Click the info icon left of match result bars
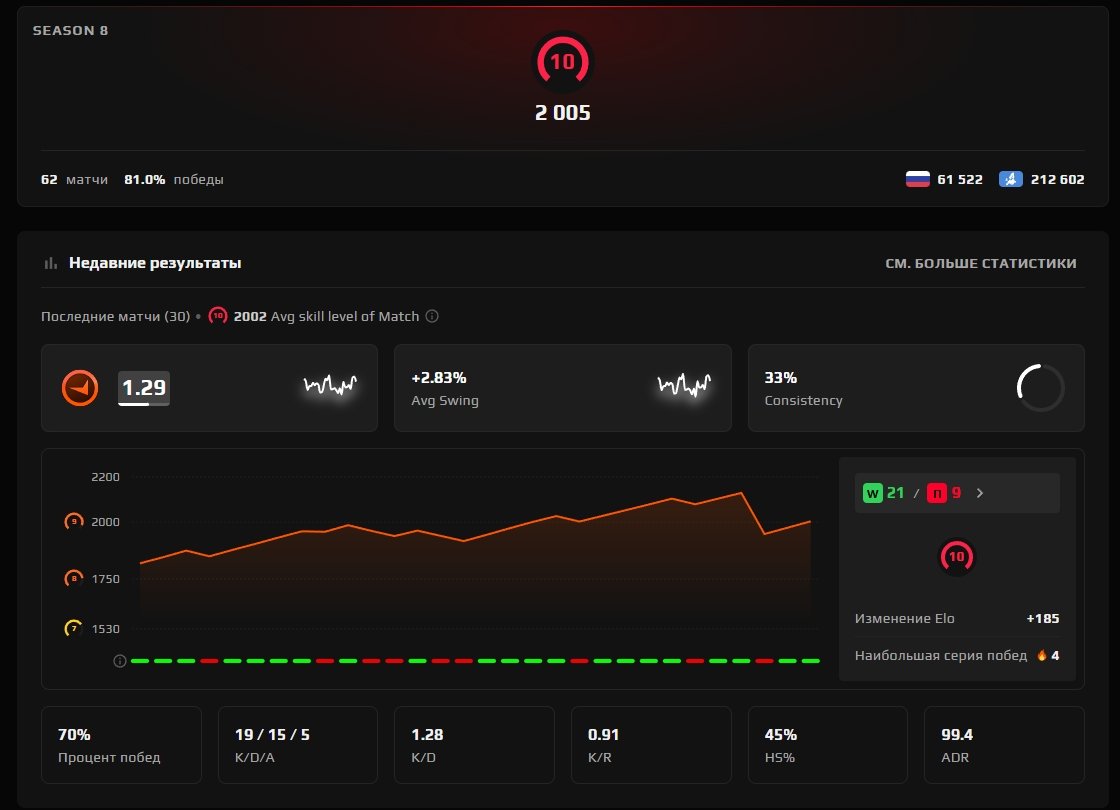 click(x=120, y=661)
